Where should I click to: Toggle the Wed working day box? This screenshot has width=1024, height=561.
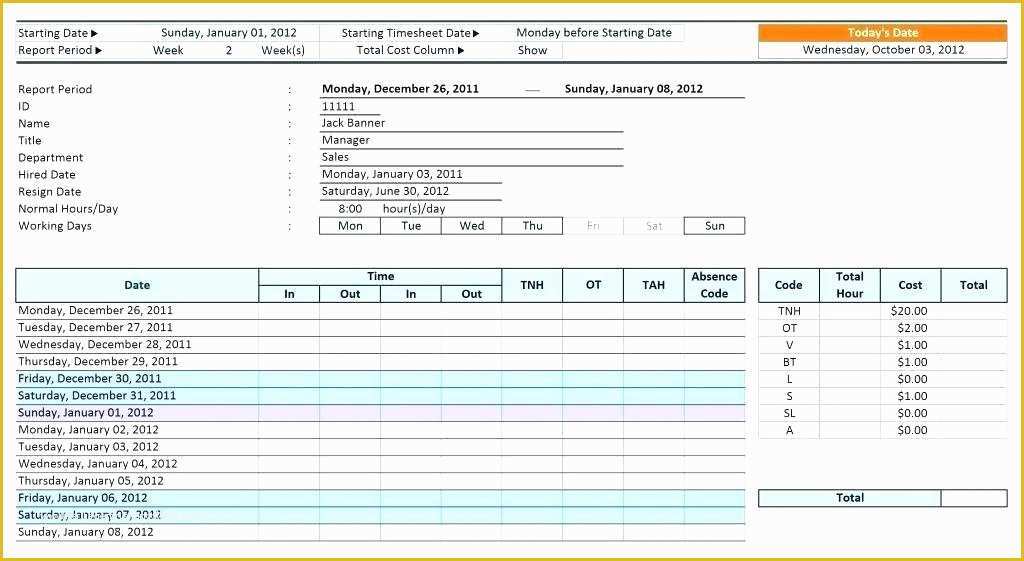point(472,226)
